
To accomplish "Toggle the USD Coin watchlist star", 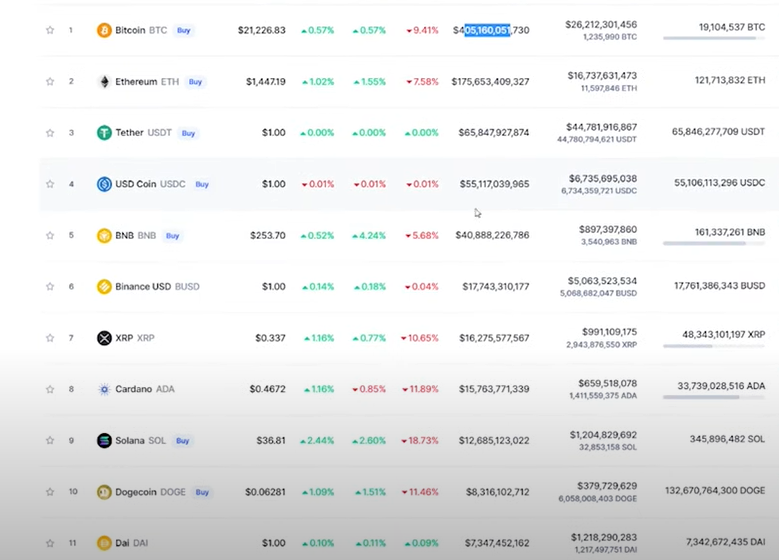I will 50,184.
